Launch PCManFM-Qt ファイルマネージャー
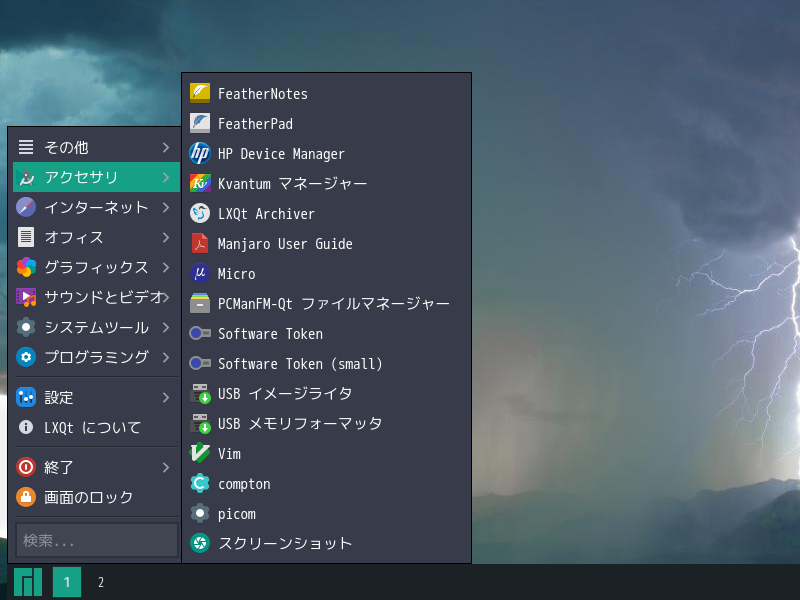 [x=327, y=303]
